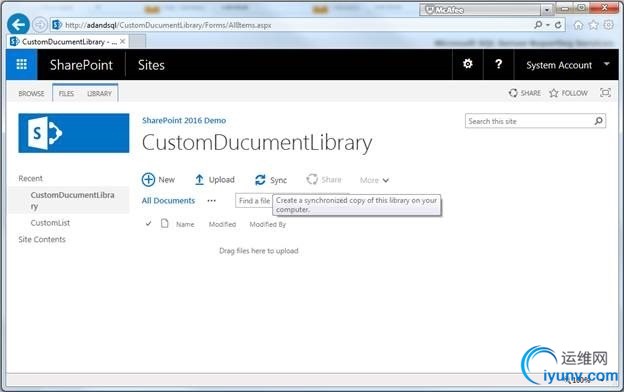Sync the library to your computer
624x392 pixels.
tap(271, 180)
